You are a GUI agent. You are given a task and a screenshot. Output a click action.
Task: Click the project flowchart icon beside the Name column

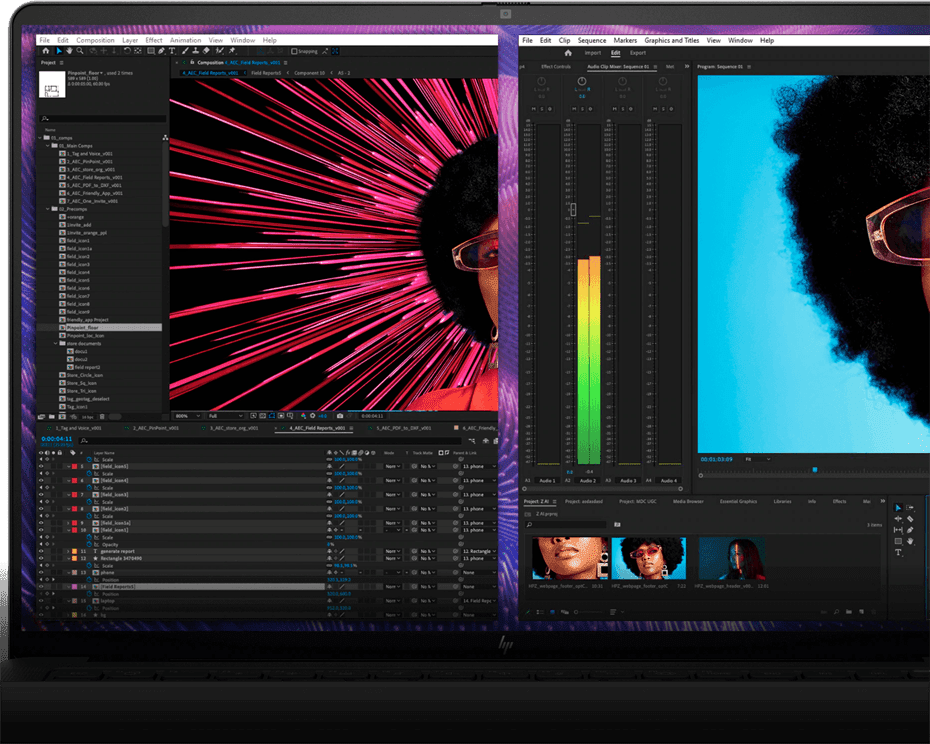165,138
